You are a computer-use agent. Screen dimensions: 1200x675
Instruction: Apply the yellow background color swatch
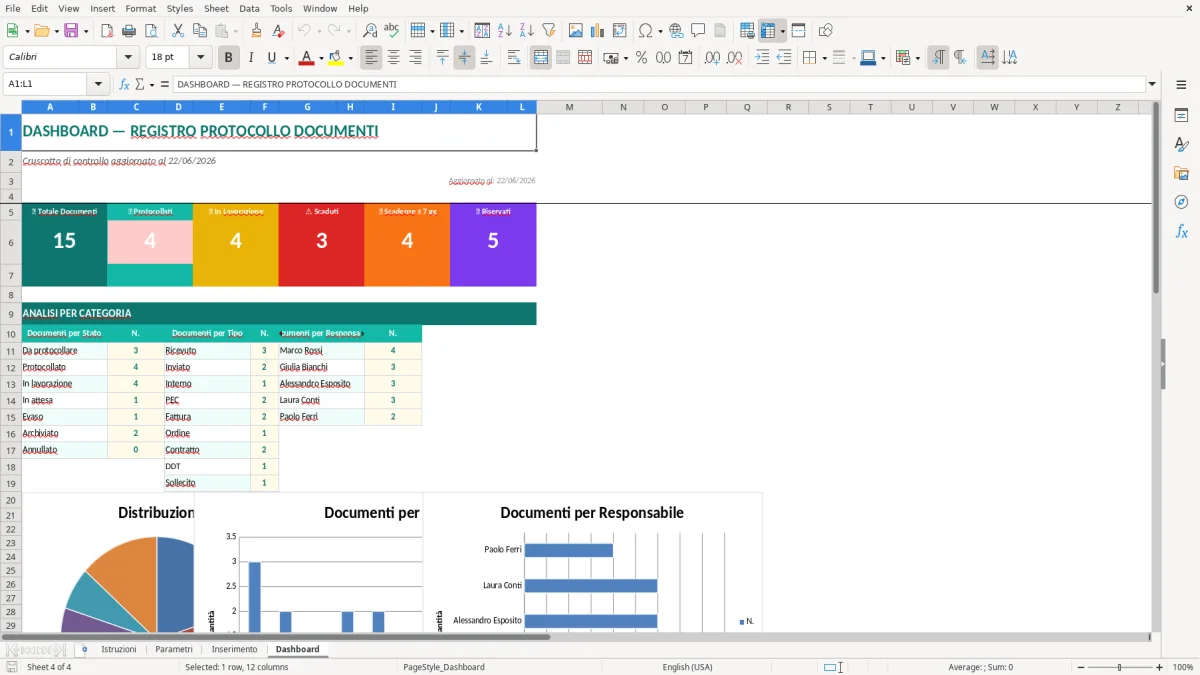336,58
